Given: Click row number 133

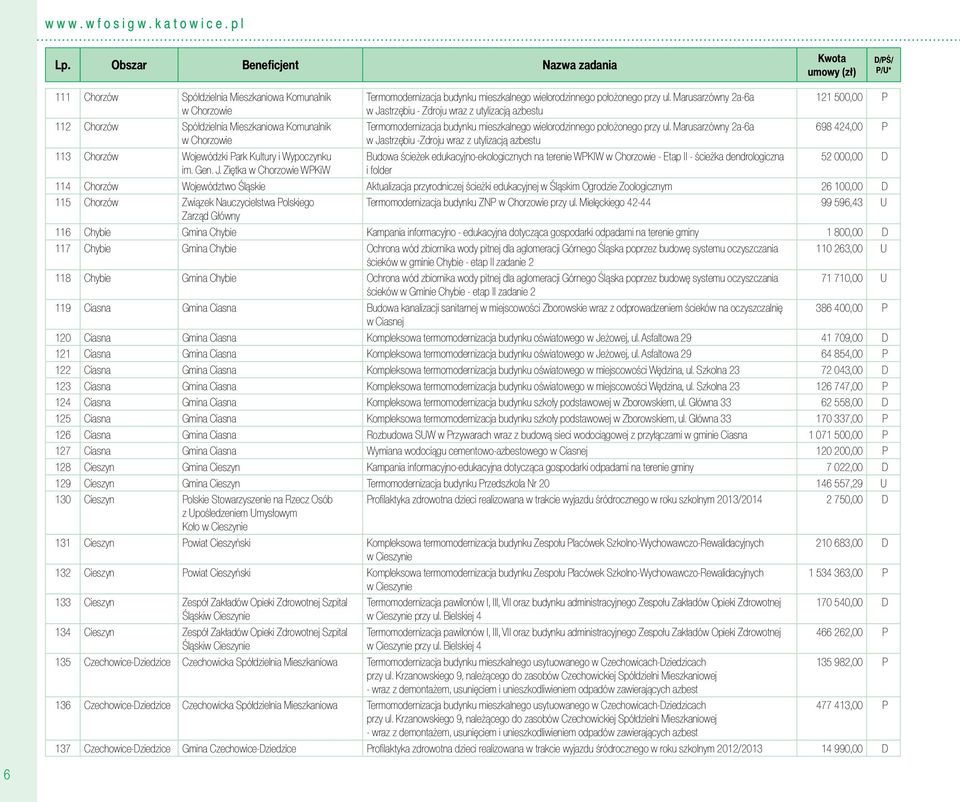Looking at the screenshot, I should pyautogui.click(x=63, y=602).
